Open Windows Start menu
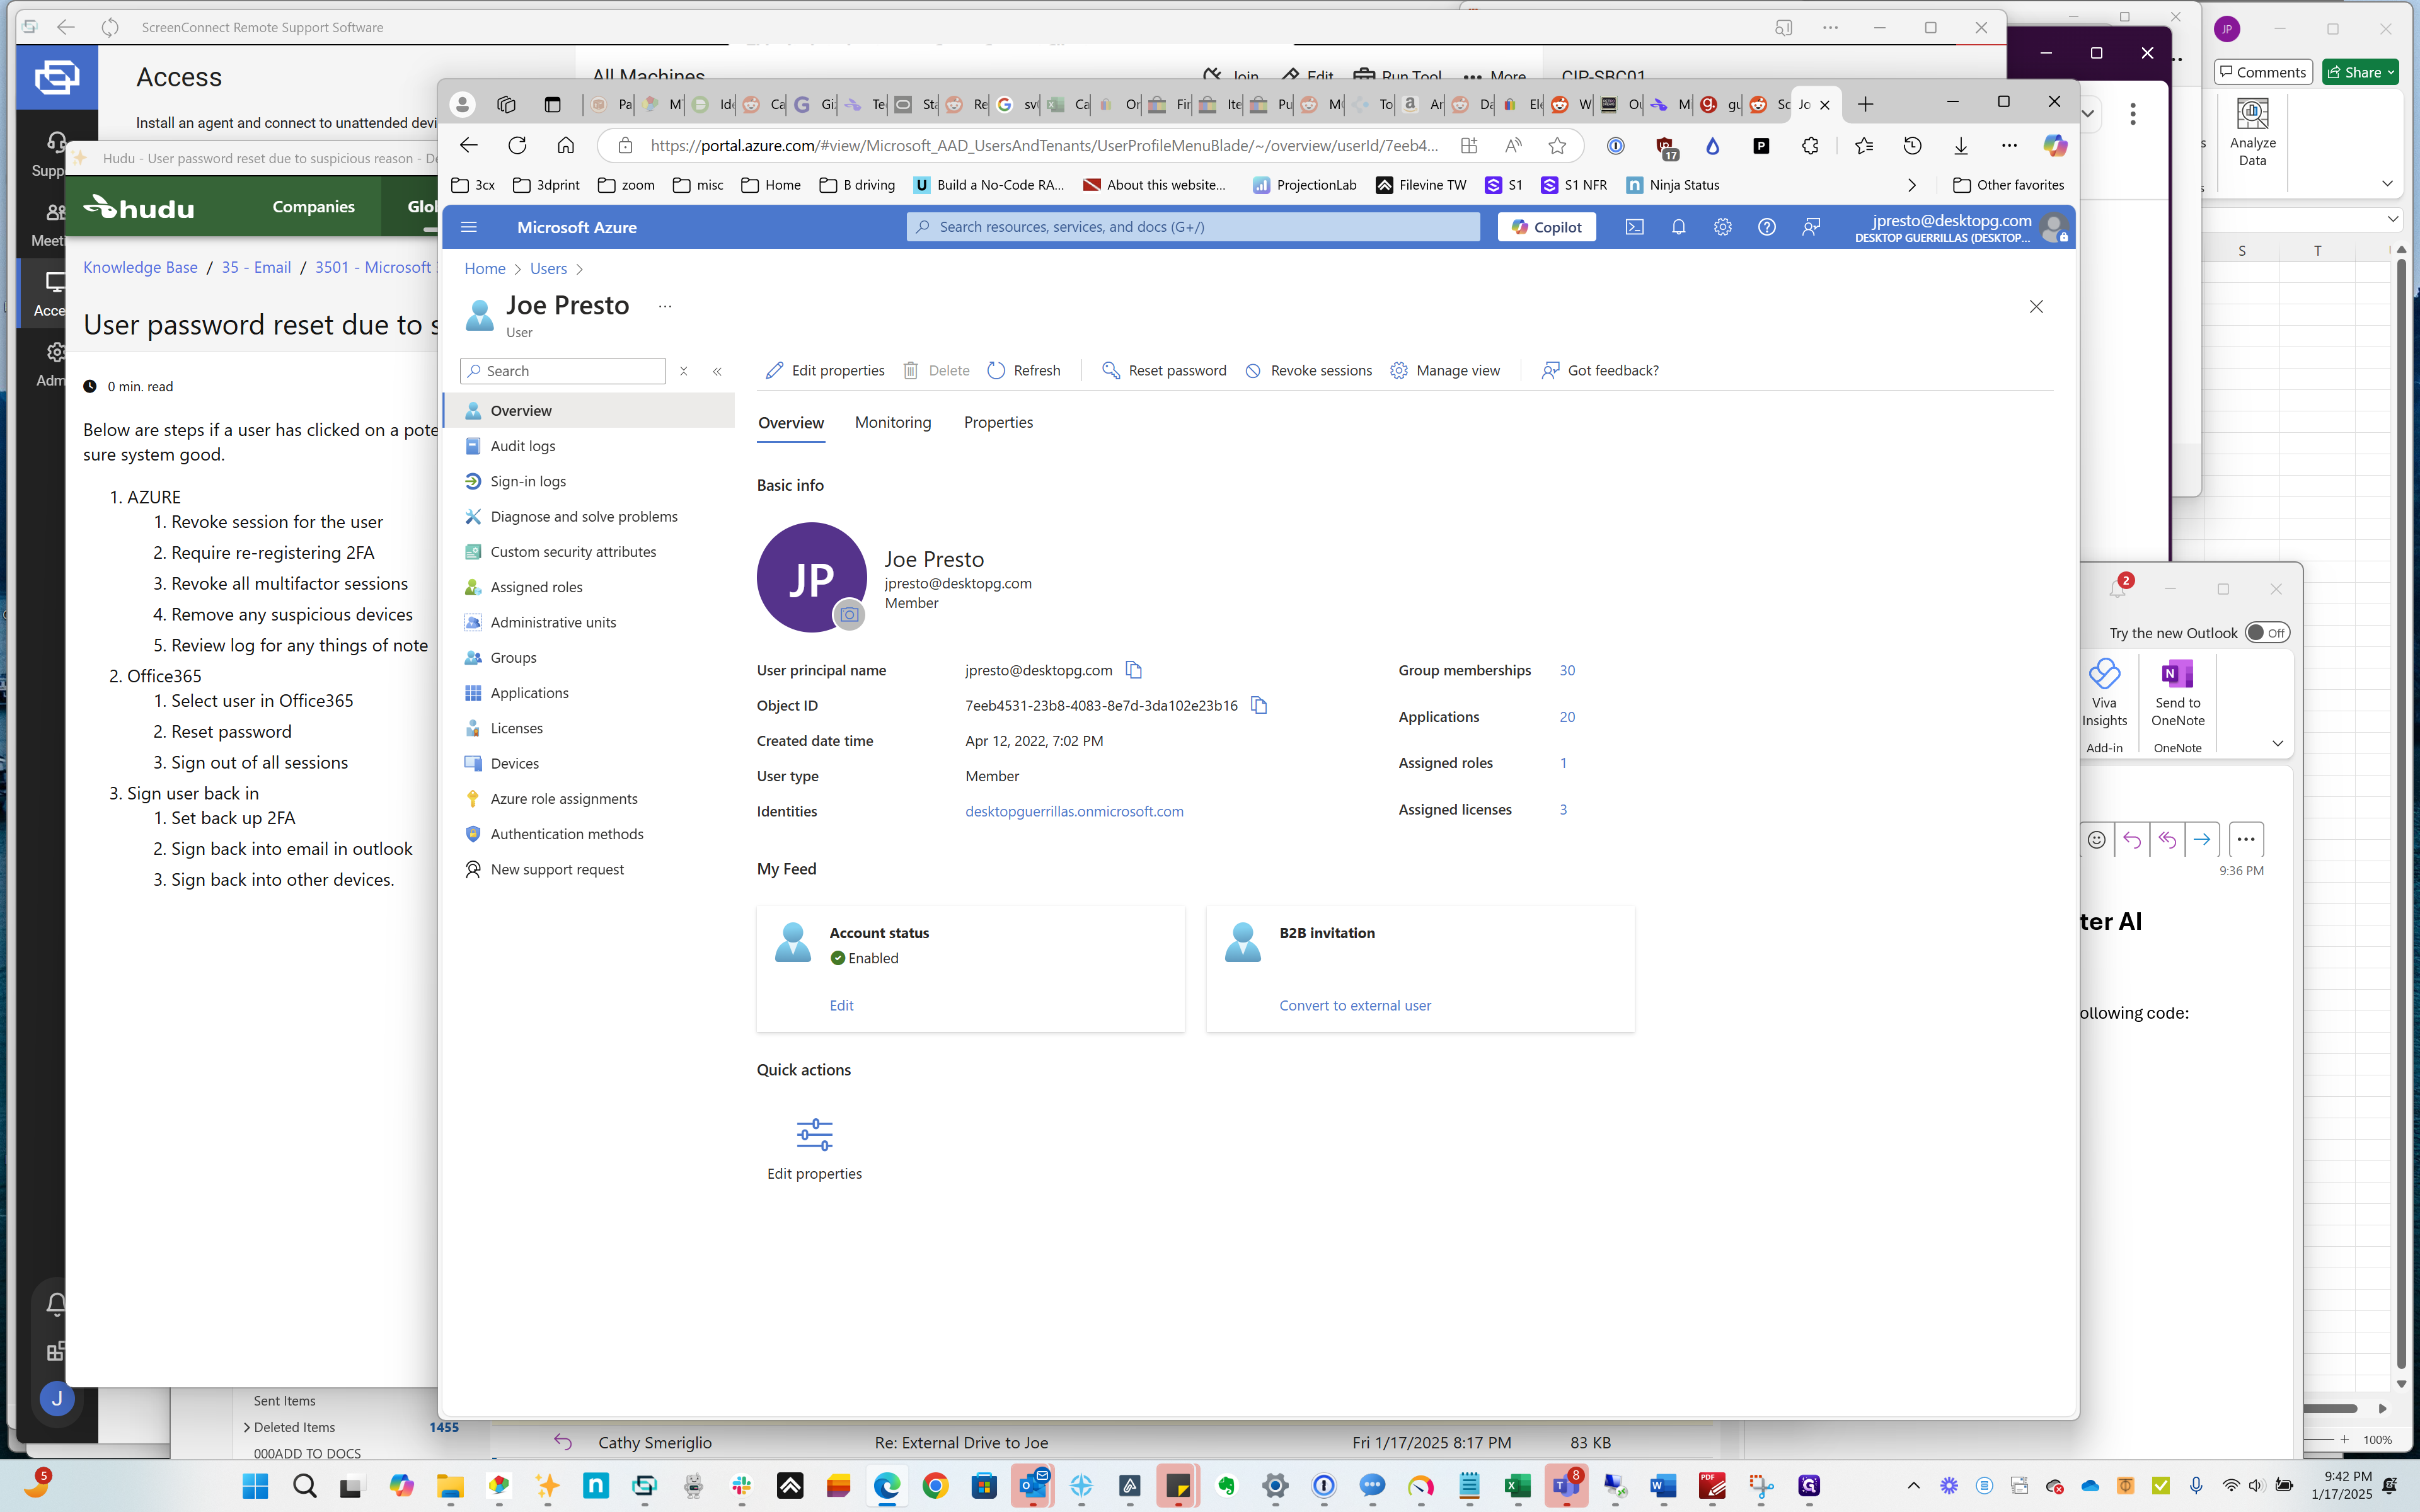The height and width of the screenshot is (1512, 2420). (256, 1486)
